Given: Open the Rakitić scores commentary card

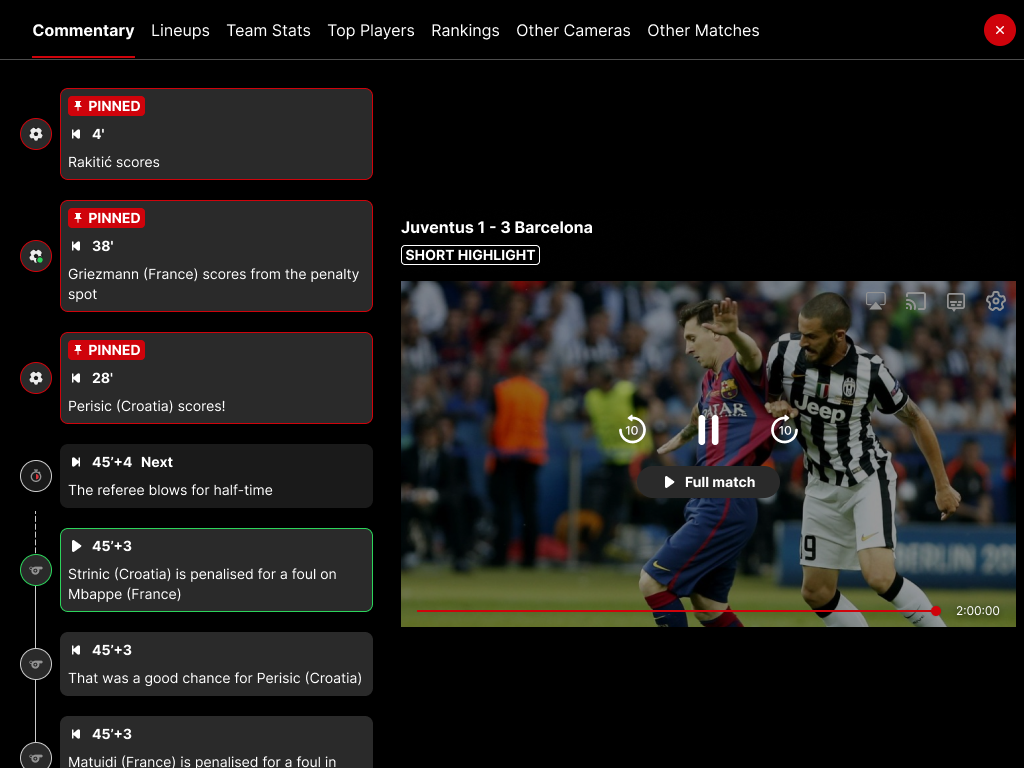Looking at the screenshot, I should pyautogui.click(x=216, y=134).
